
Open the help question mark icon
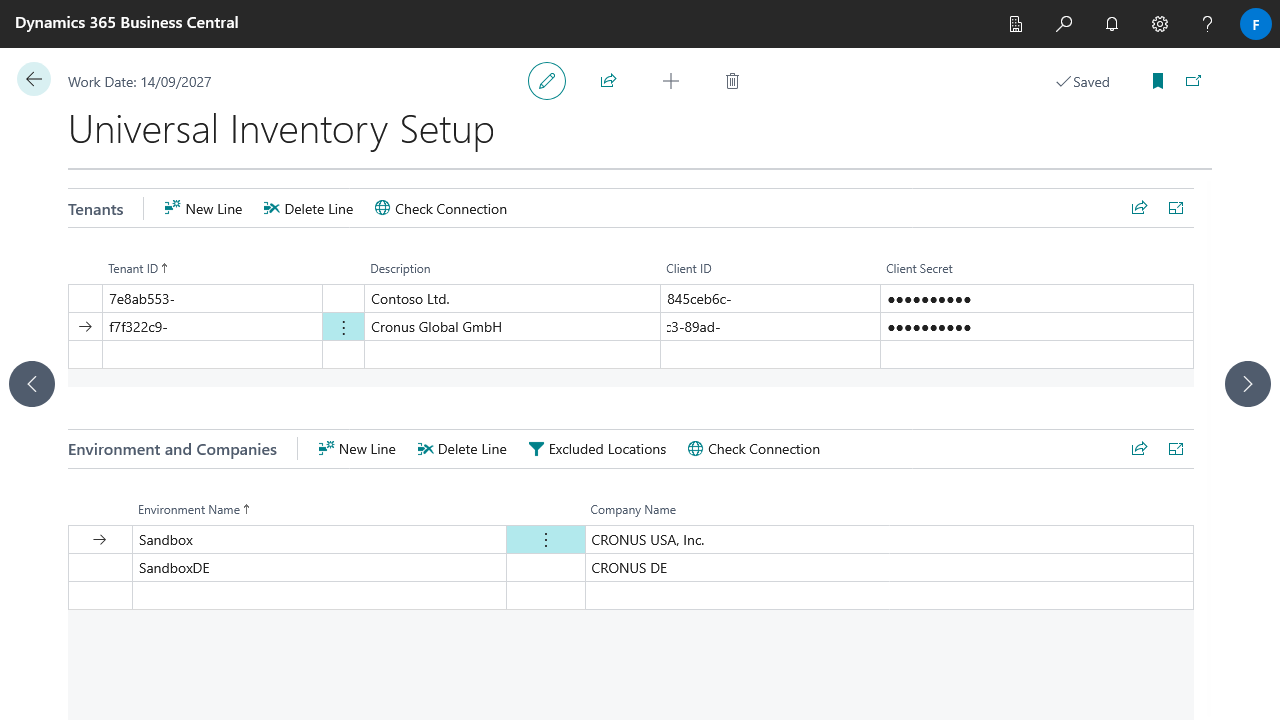tap(1208, 24)
